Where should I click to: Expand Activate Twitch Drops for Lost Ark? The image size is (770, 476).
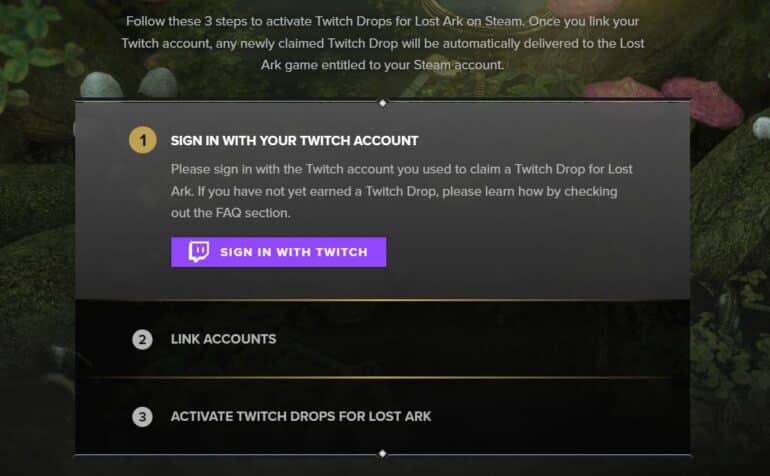(301, 416)
